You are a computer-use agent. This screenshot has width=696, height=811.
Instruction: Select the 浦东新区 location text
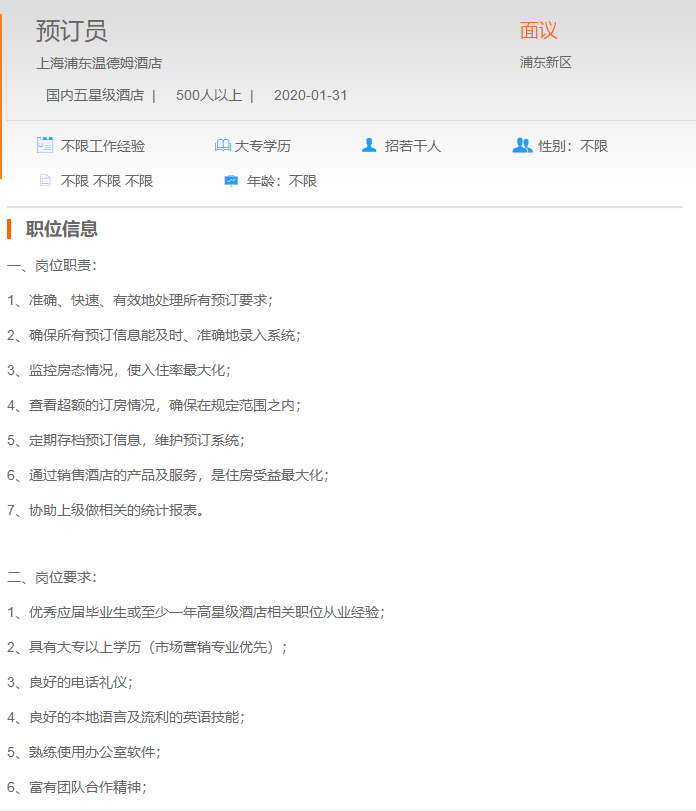pyautogui.click(x=546, y=62)
